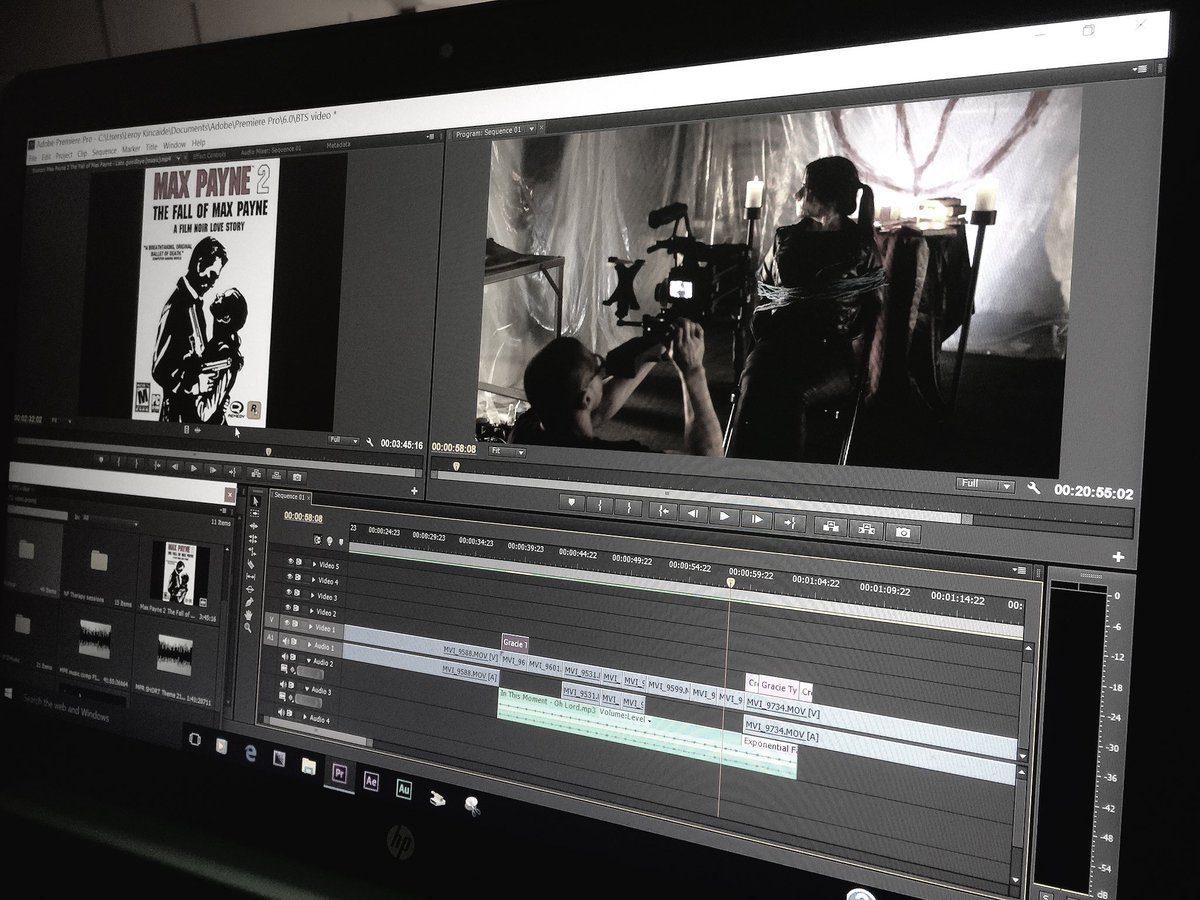Image resolution: width=1200 pixels, height=900 pixels.
Task: Hide the Video 4 track output
Action: point(289,576)
